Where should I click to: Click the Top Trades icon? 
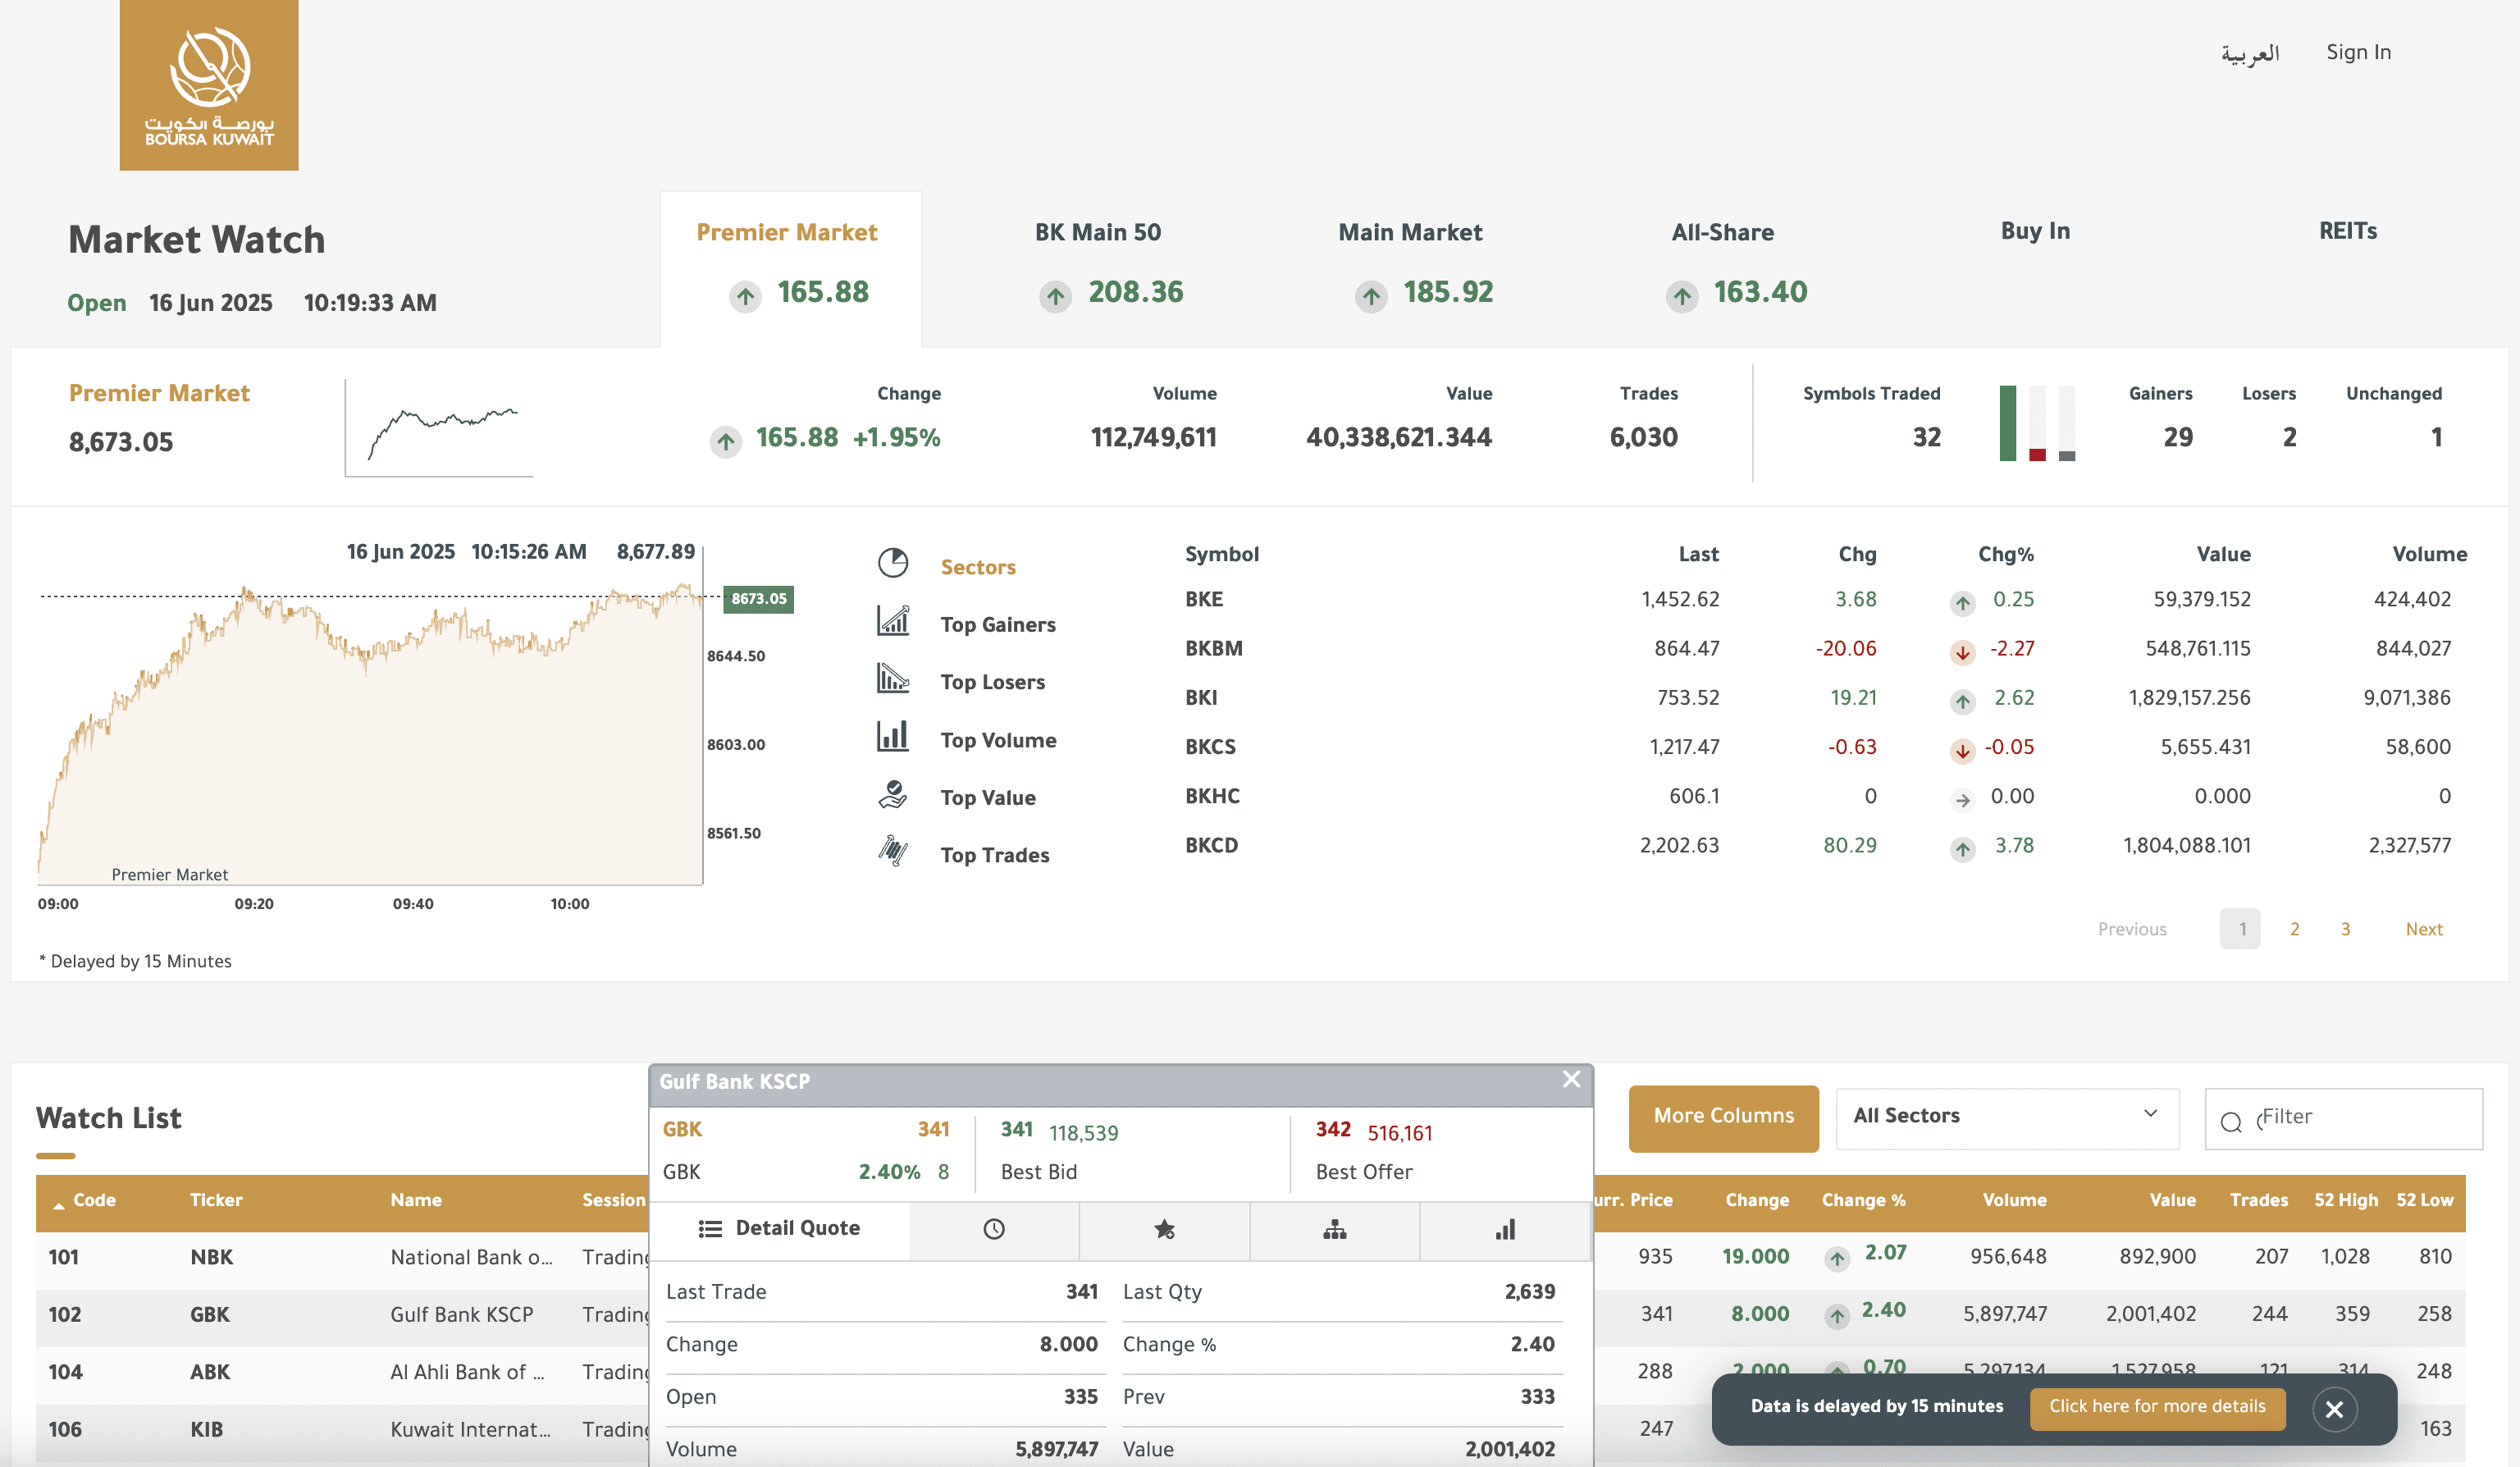pos(892,851)
